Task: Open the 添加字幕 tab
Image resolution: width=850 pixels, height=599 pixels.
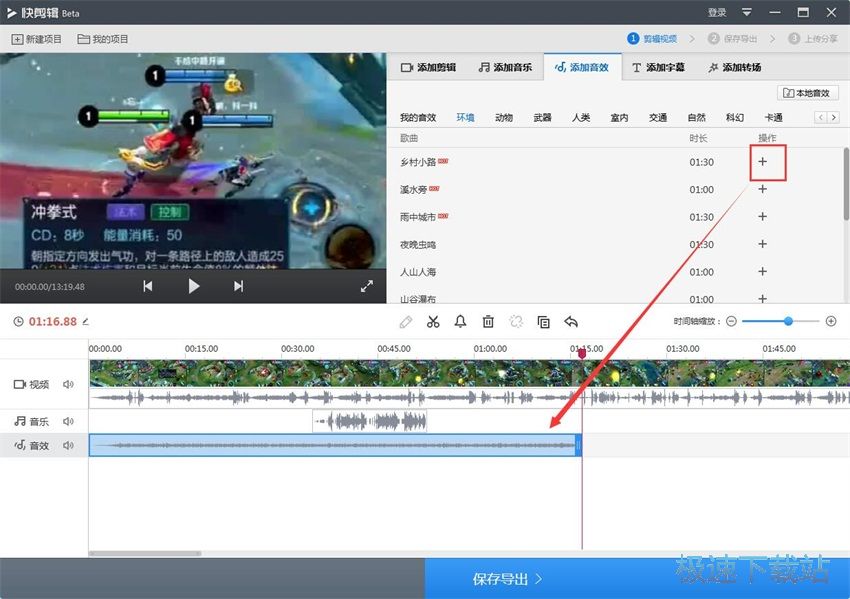Action: point(658,67)
